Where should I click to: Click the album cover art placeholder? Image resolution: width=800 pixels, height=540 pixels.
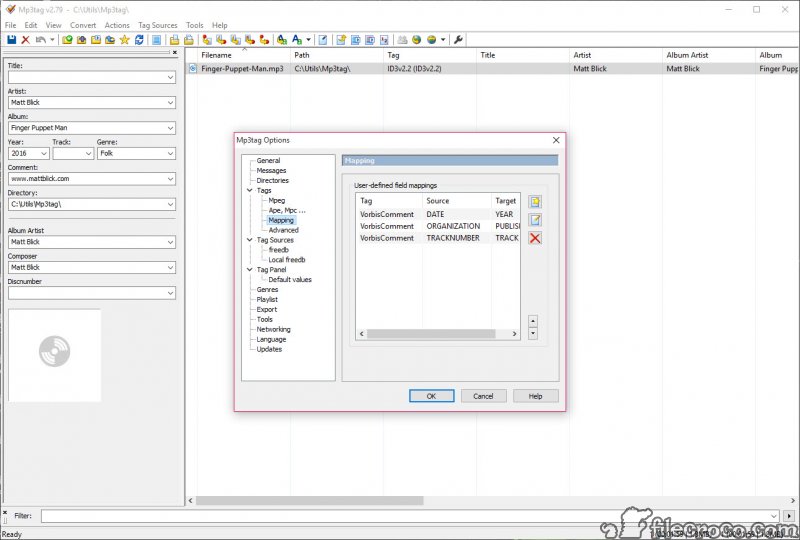pos(55,355)
